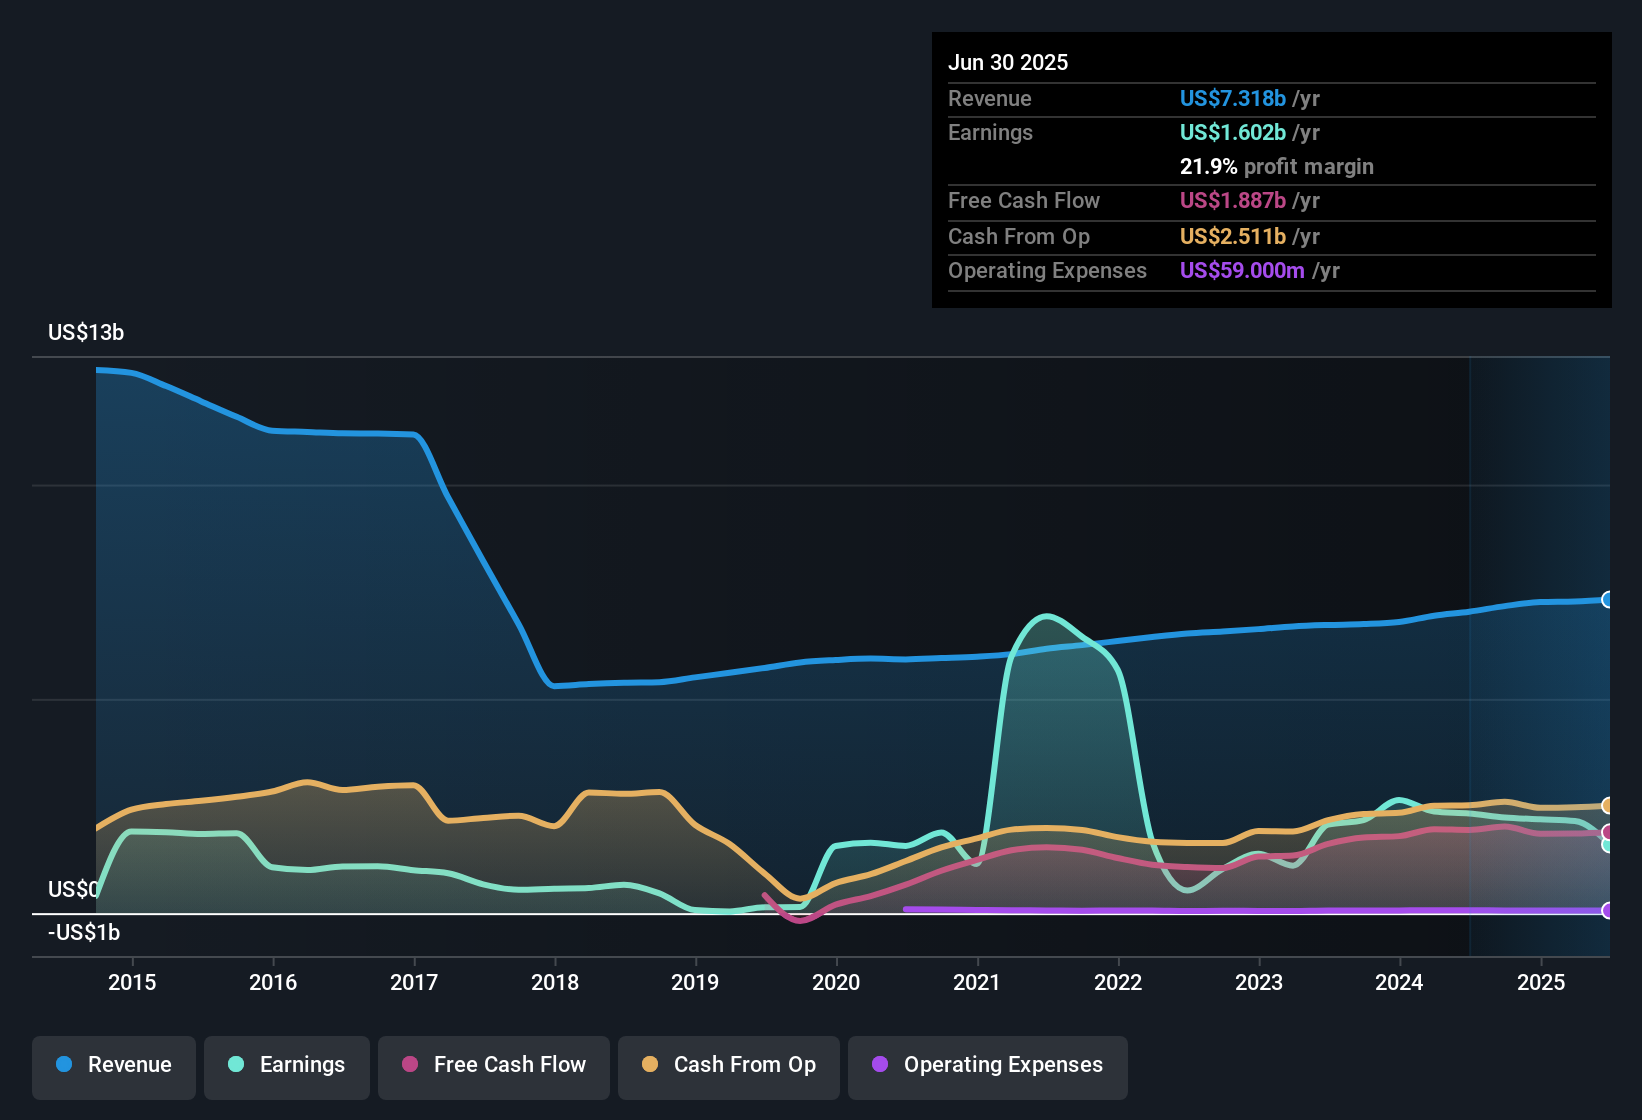Select the Cash From Op endpoint marker
The height and width of the screenshot is (1120, 1642).
[1607, 806]
